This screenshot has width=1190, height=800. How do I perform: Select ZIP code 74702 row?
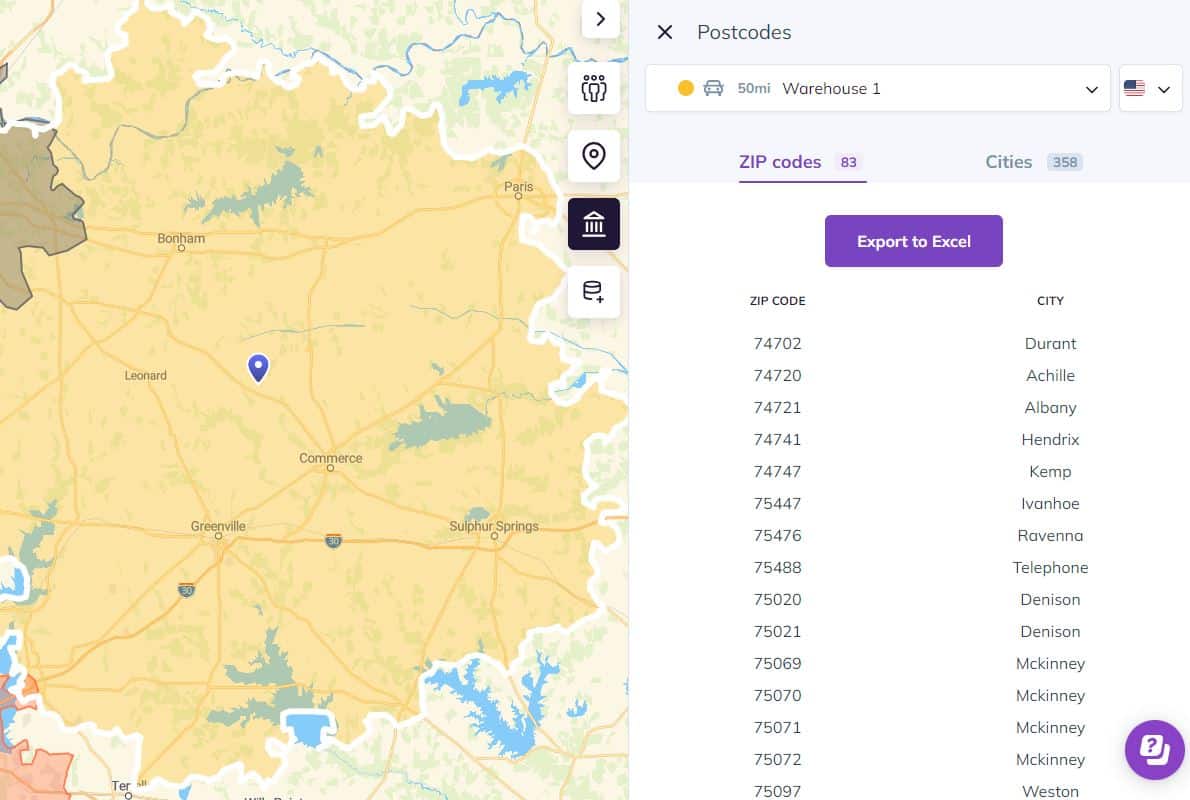(777, 343)
